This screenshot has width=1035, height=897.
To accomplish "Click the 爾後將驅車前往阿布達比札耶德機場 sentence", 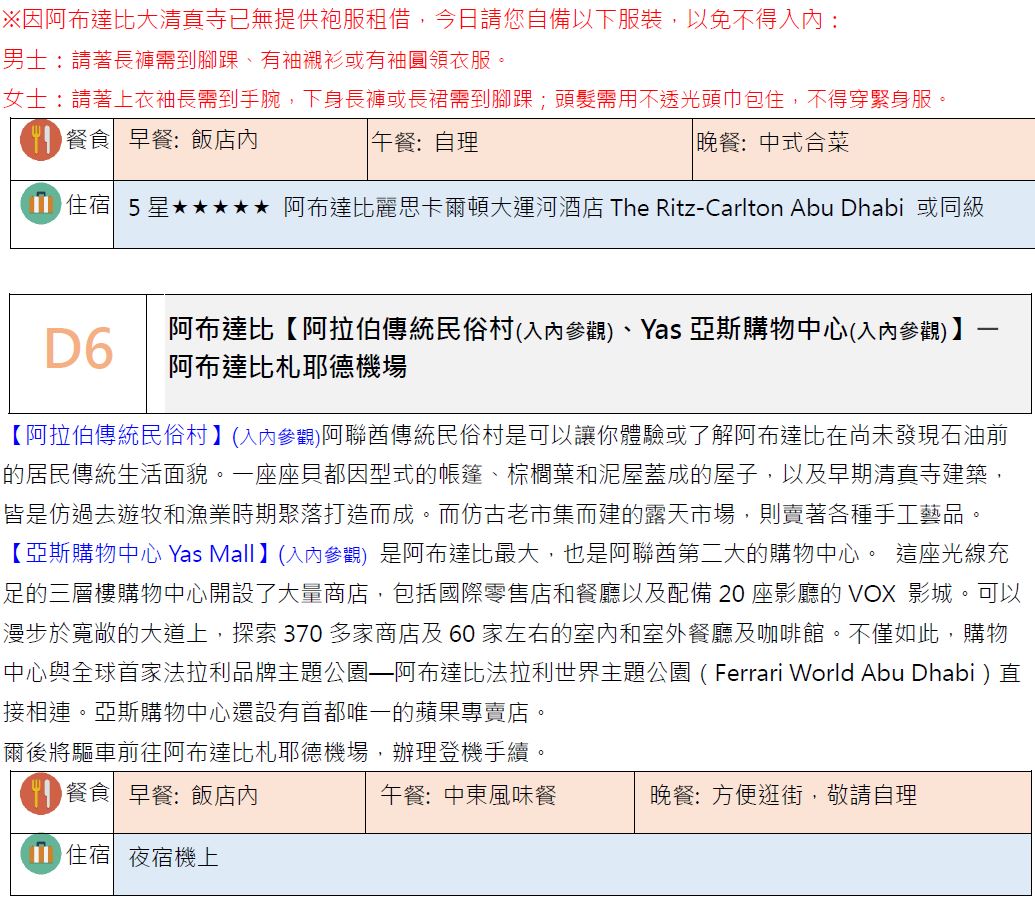I will pos(275,750).
